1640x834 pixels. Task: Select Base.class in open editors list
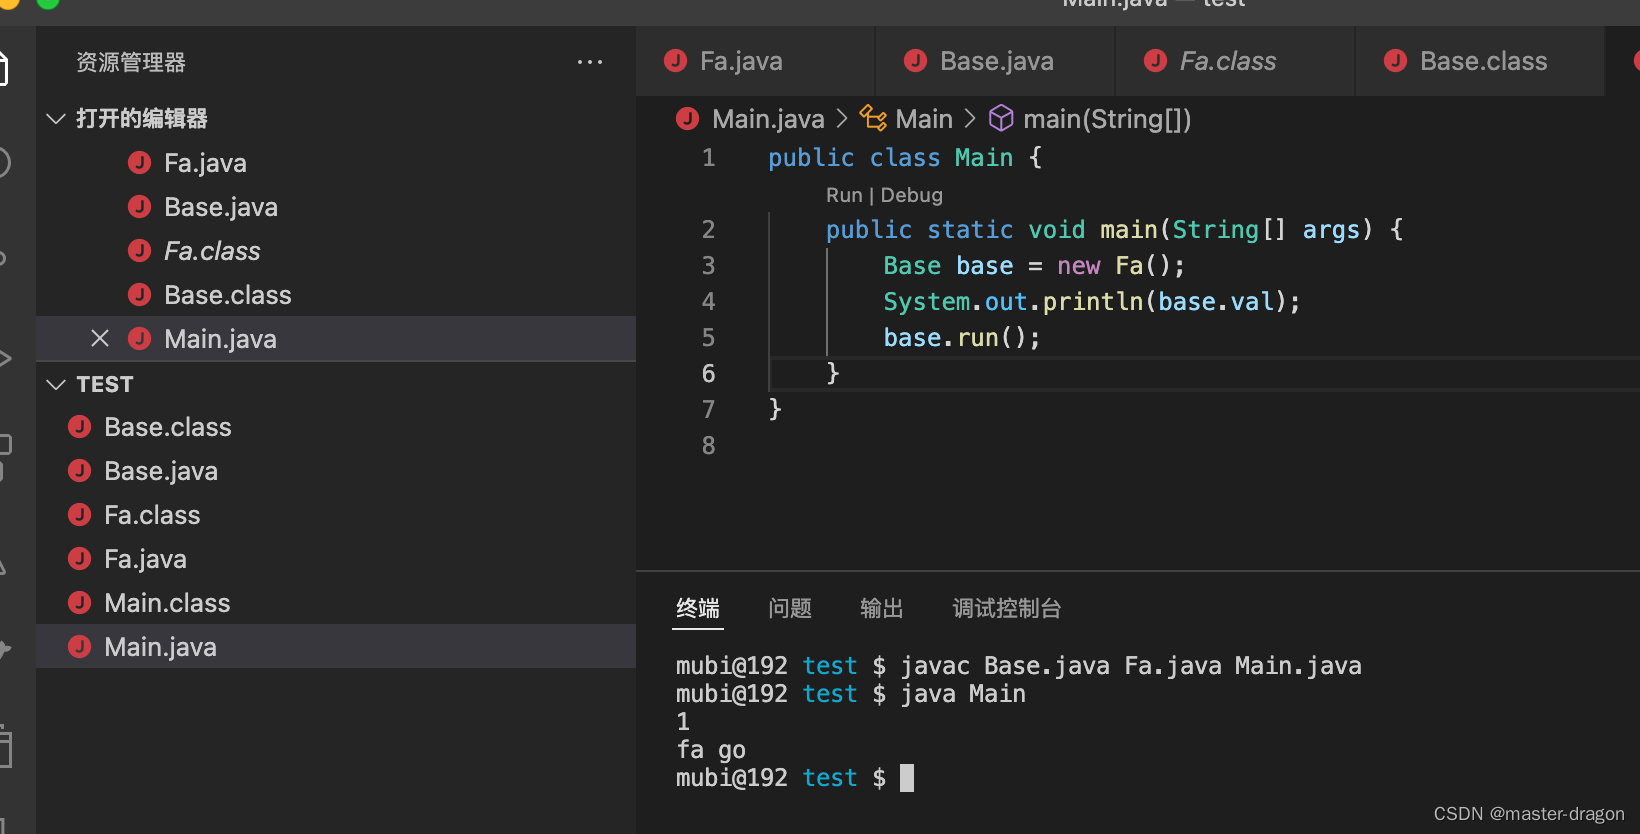(336, 295)
